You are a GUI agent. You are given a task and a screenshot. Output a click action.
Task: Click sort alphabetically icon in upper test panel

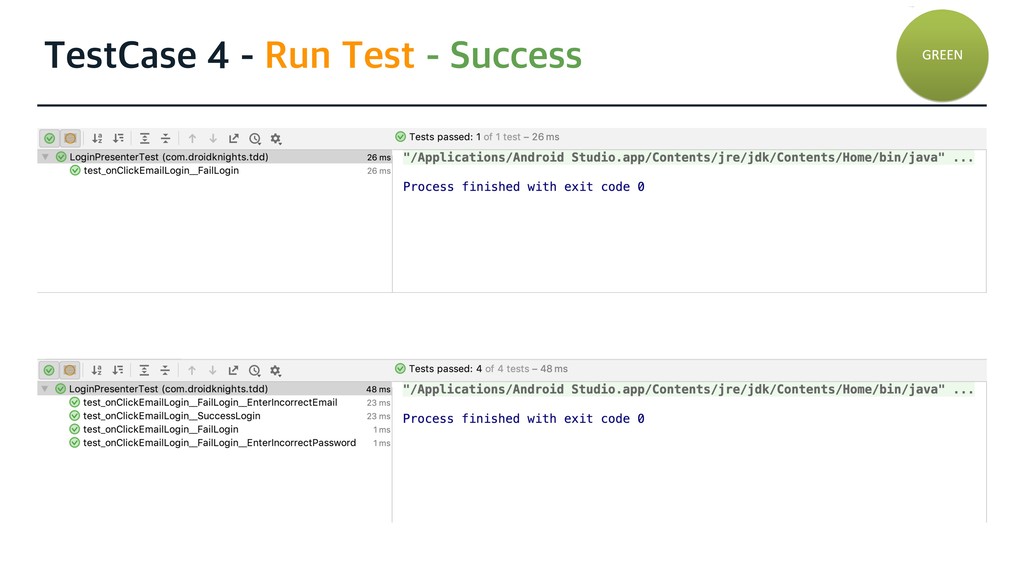(97, 138)
